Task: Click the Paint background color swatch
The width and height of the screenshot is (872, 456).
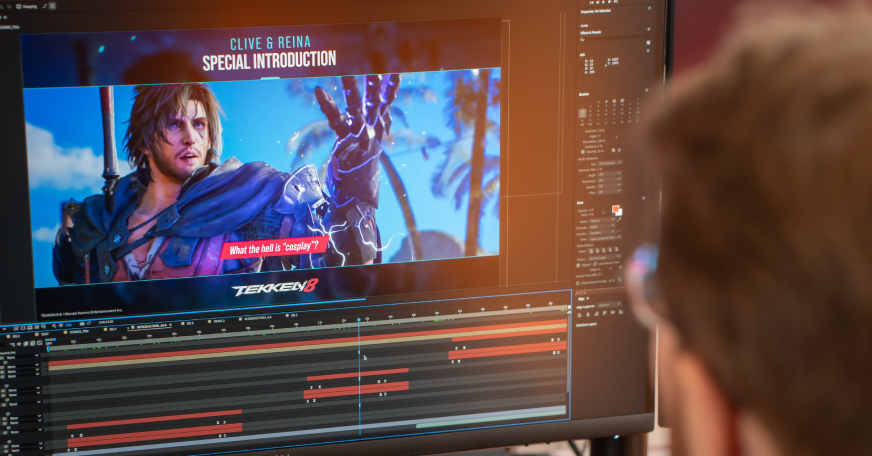Action: (620, 213)
